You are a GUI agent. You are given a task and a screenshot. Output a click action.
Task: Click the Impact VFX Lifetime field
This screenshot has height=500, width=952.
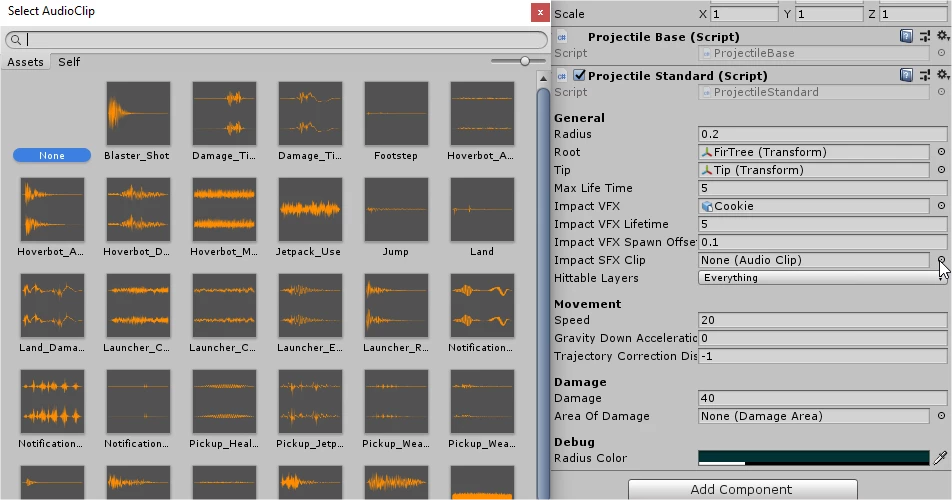pos(823,224)
